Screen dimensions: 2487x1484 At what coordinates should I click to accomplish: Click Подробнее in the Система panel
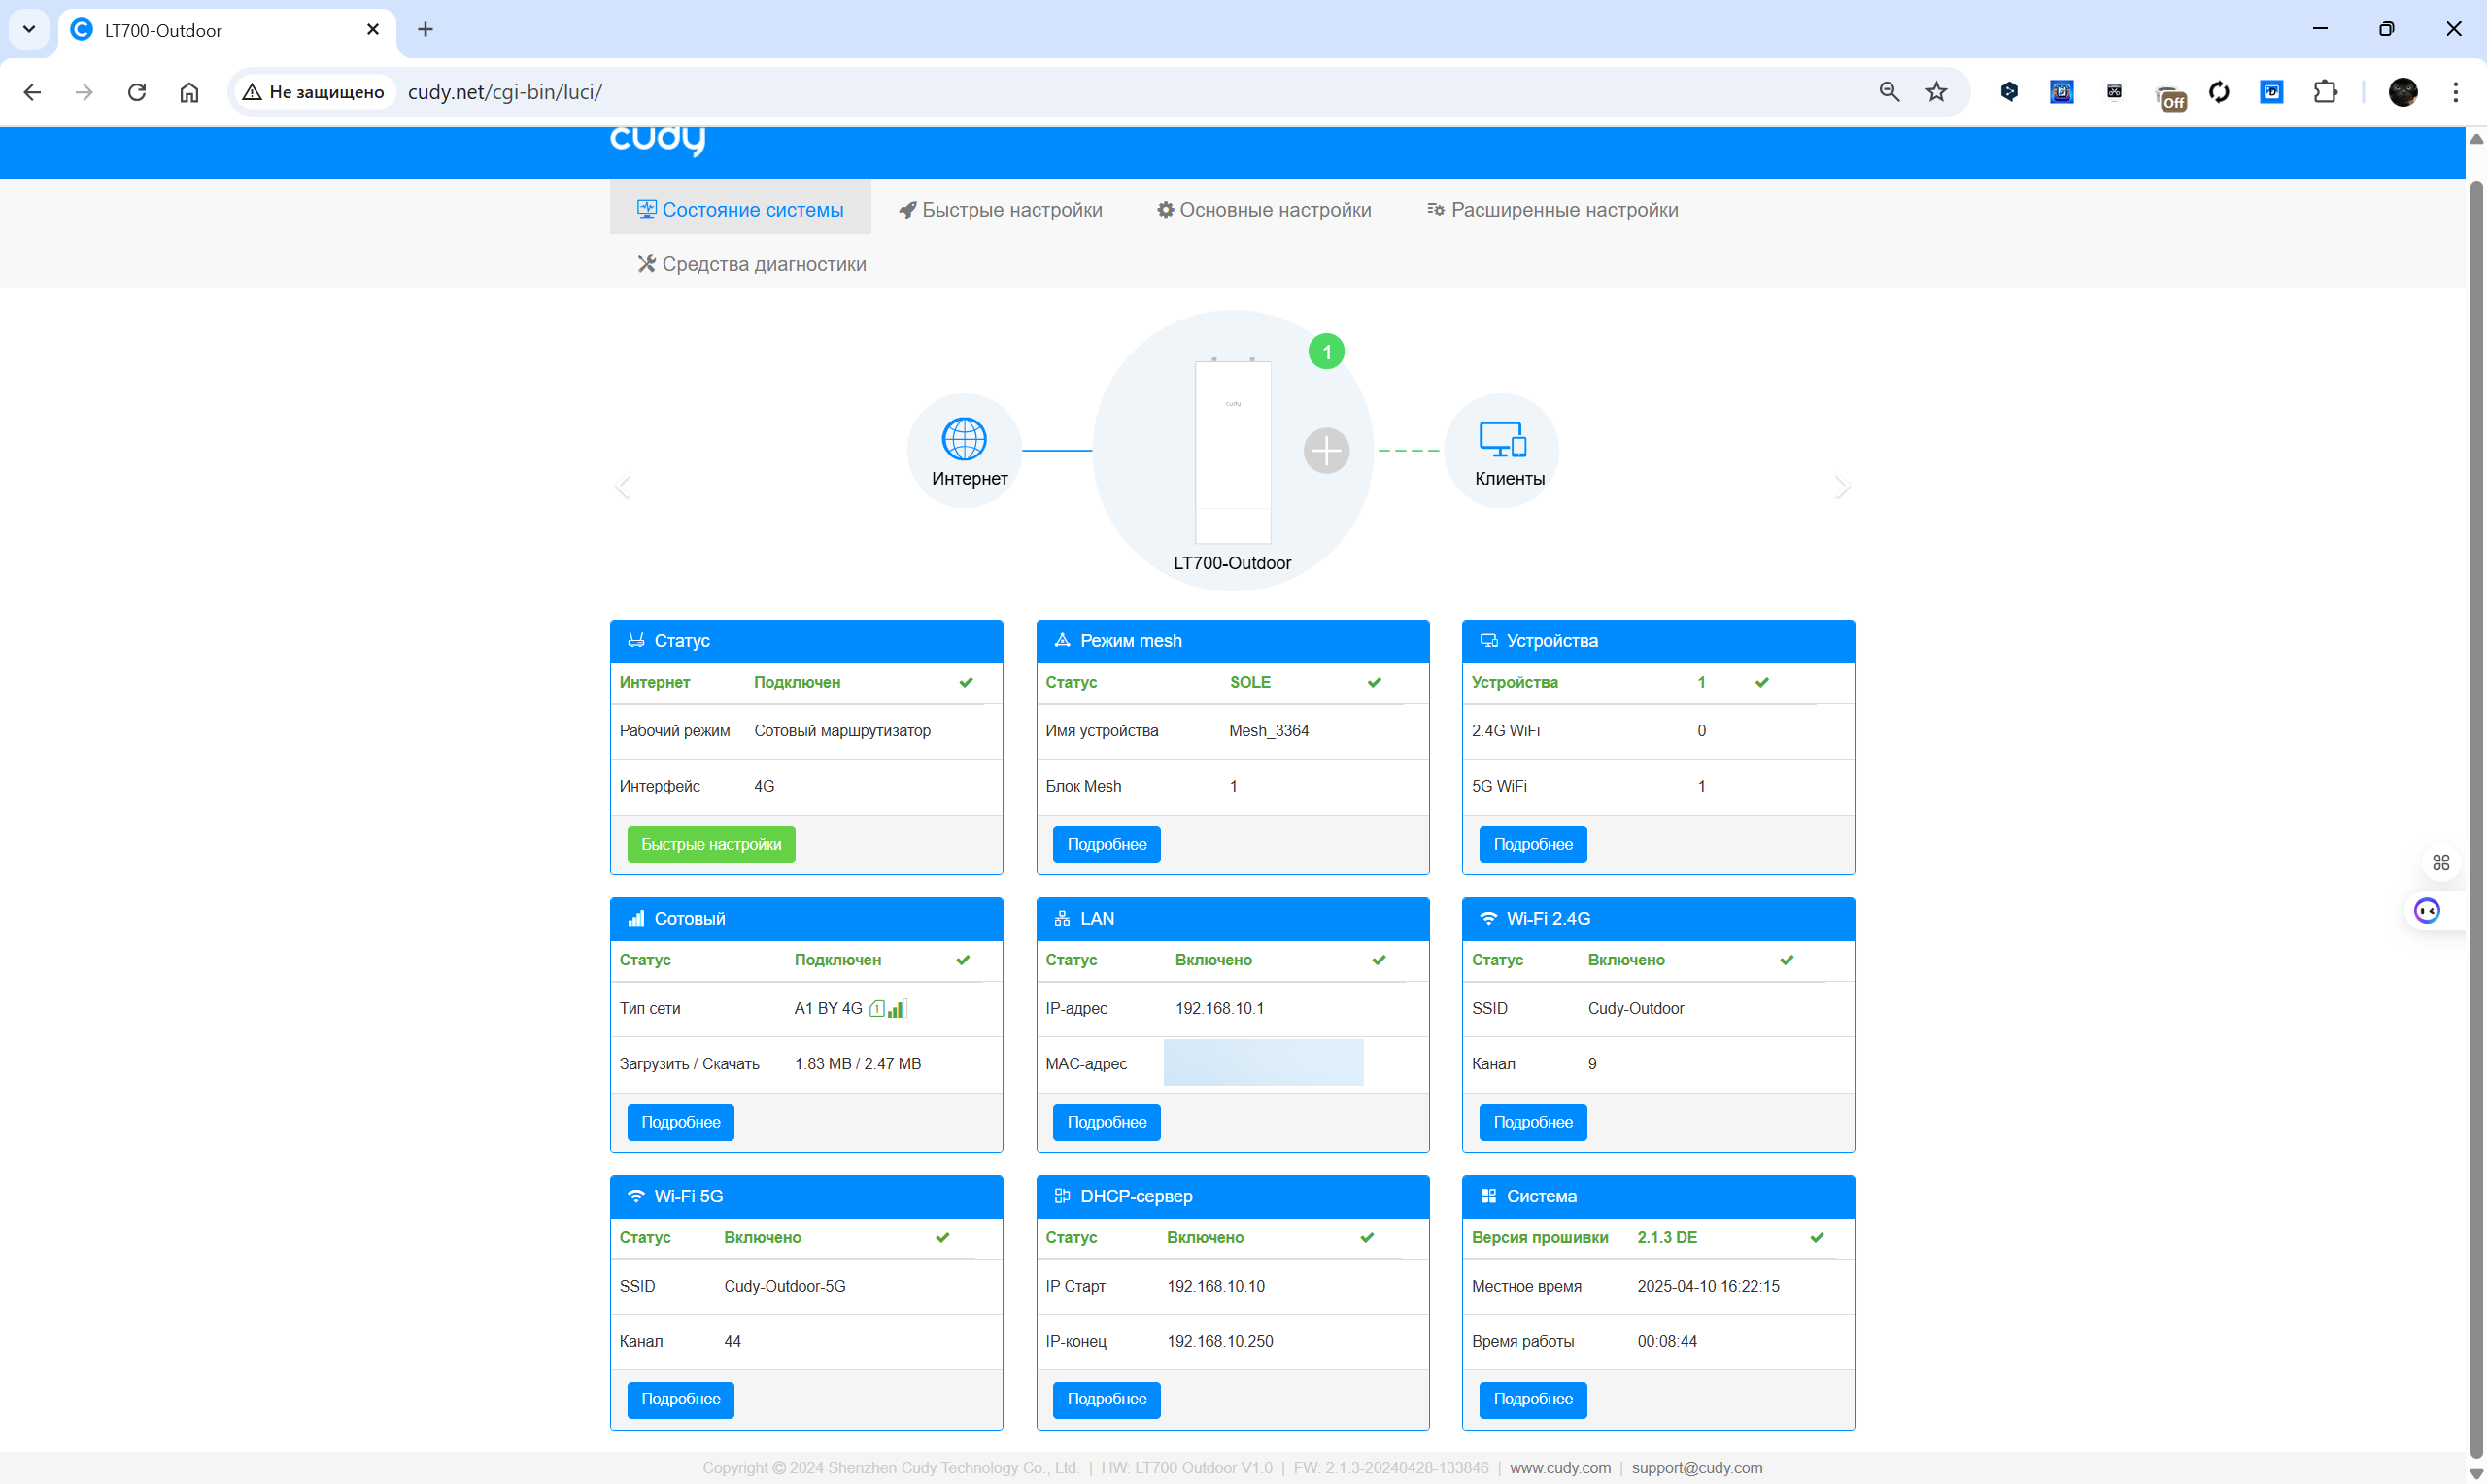1532,1399
